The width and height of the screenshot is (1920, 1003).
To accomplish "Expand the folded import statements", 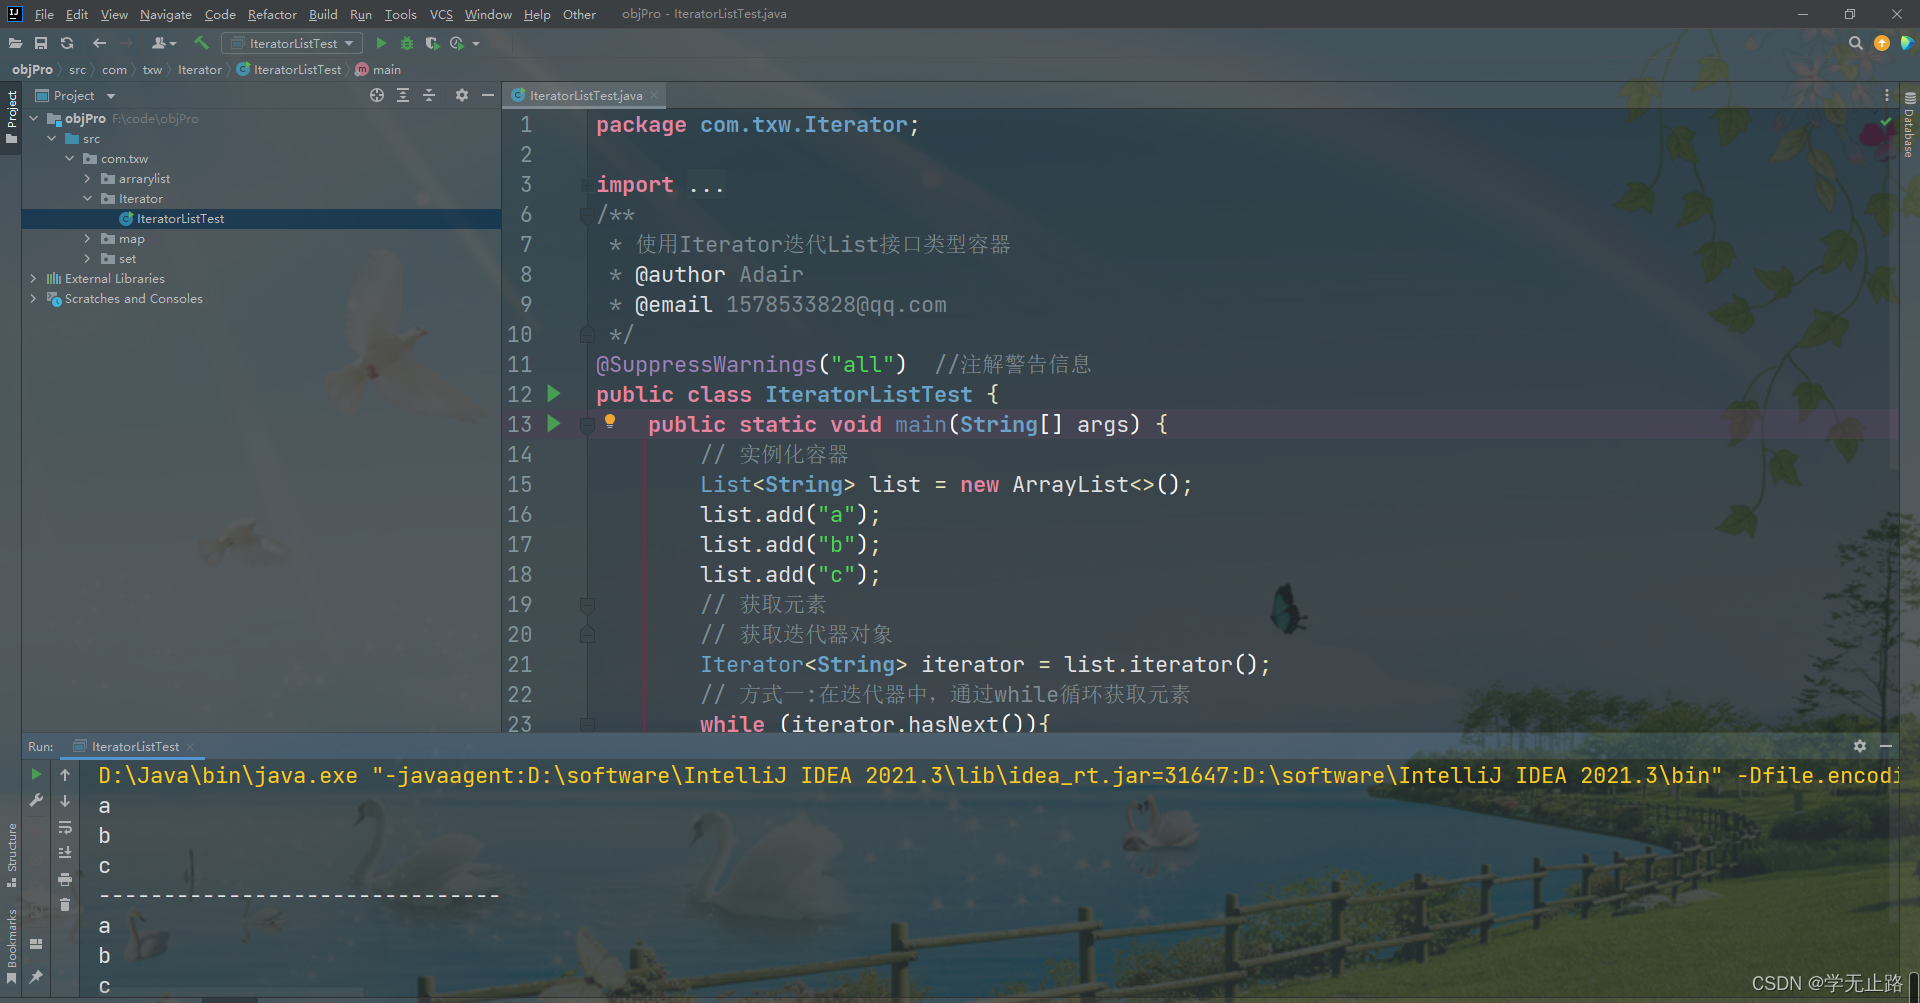I will click(x=706, y=185).
